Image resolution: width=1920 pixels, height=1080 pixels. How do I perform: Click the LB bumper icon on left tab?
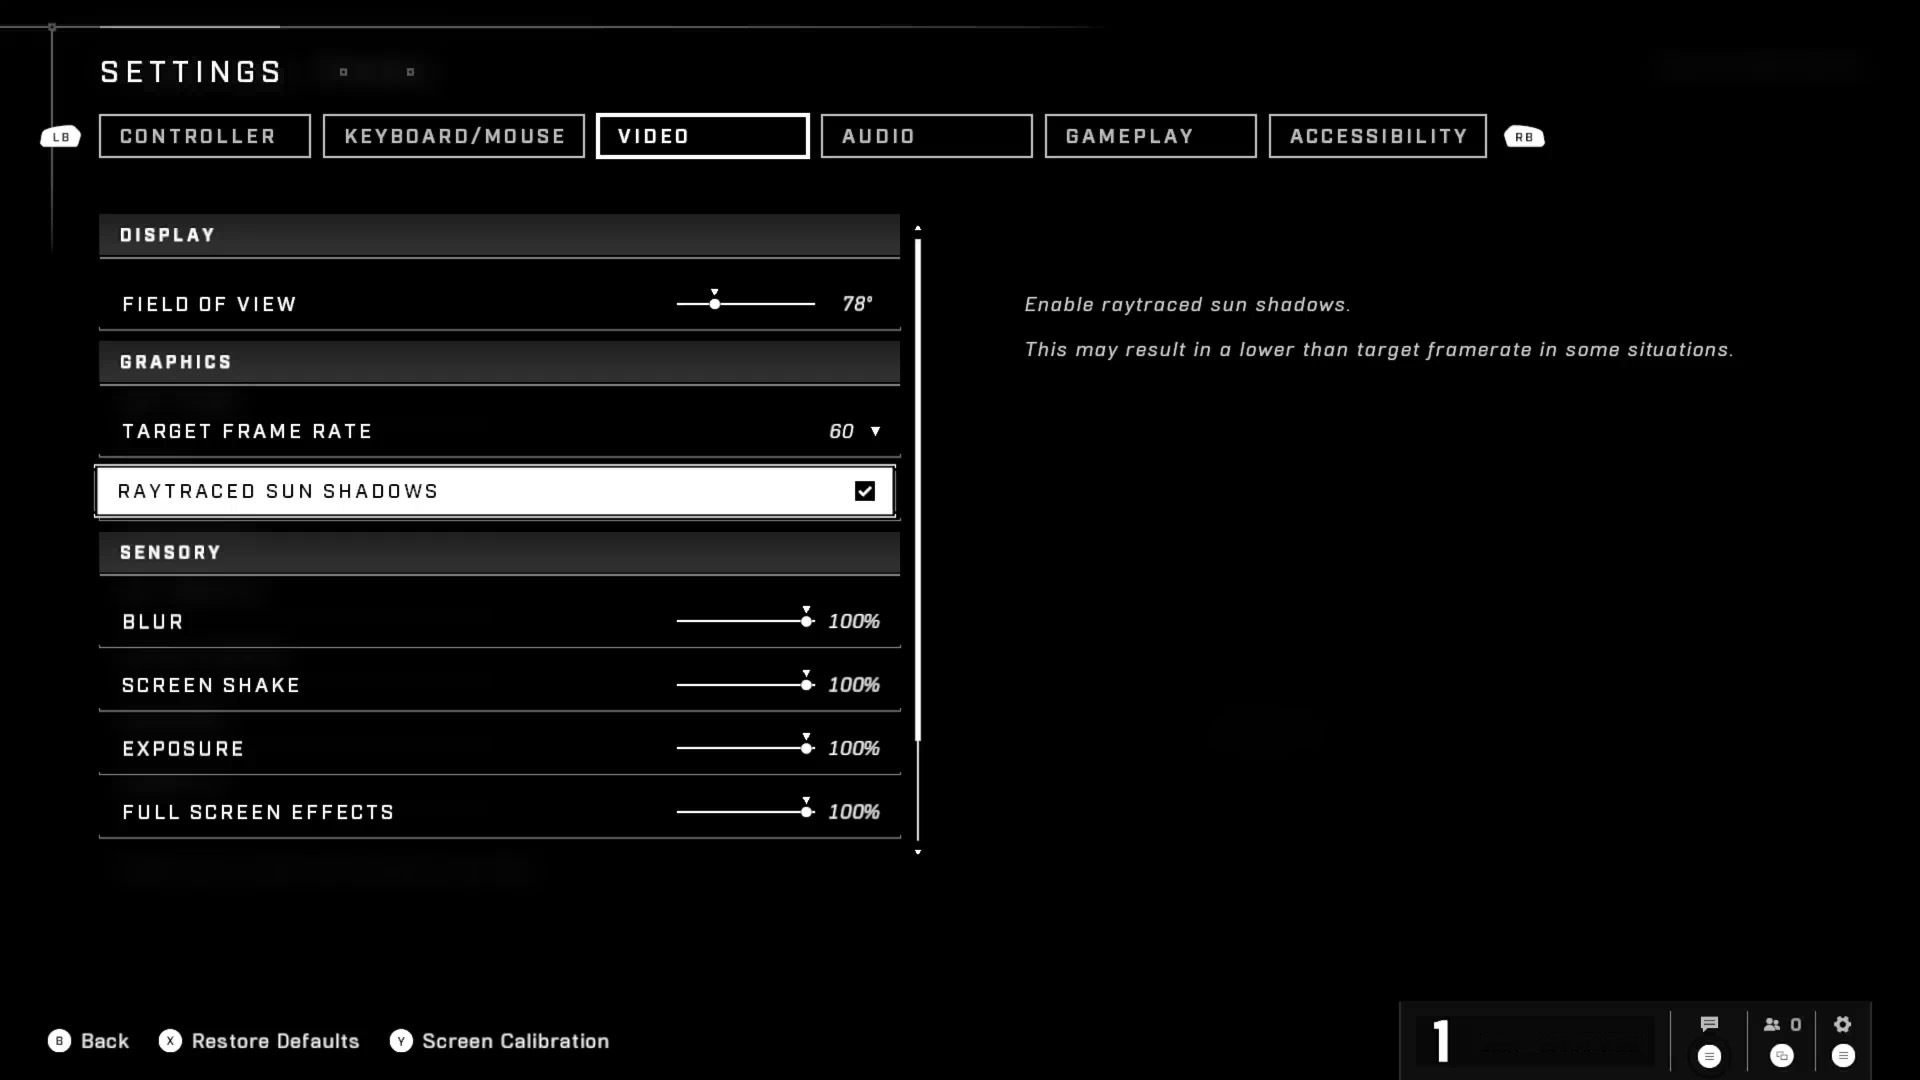(x=61, y=136)
